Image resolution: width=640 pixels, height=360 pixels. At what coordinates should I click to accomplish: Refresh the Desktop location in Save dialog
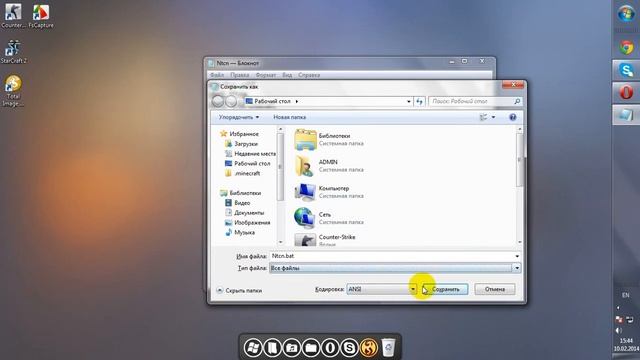pyautogui.click(x=420, y=101)
